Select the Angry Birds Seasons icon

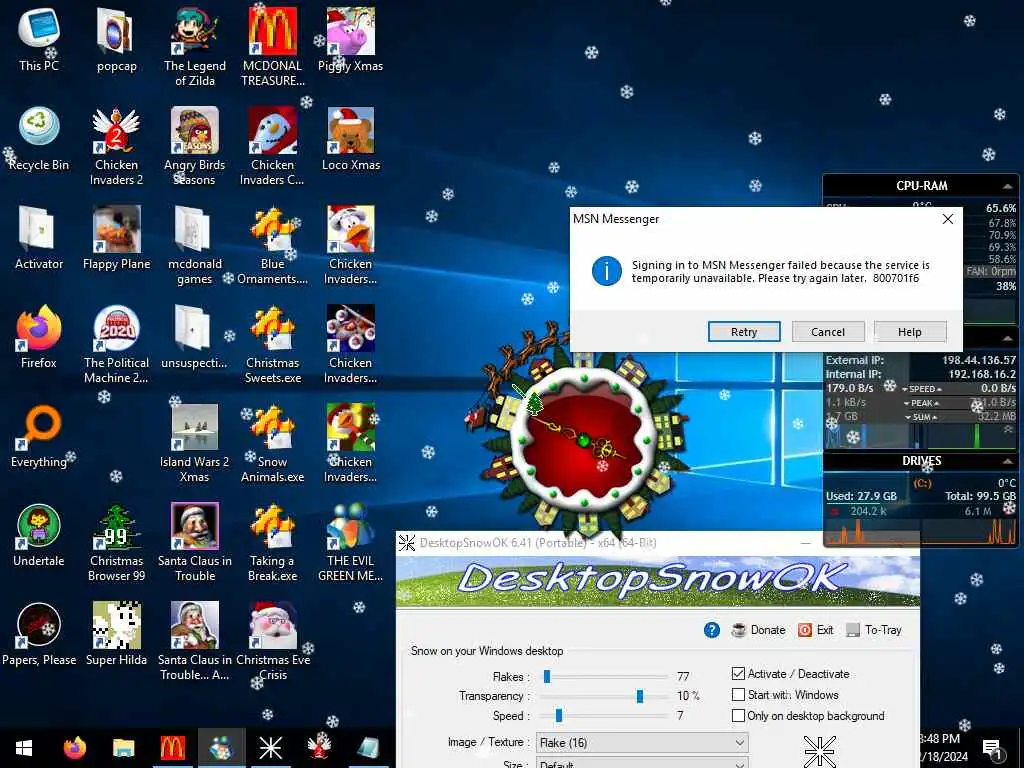[x=195, y=146]
